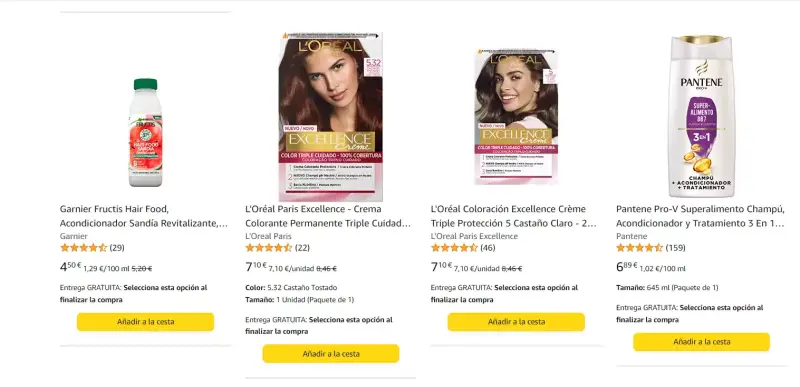Add the L'Oréal 5 Castaño Claro to the basket
This screenshot has width=800, height=387.
point(516,322)
